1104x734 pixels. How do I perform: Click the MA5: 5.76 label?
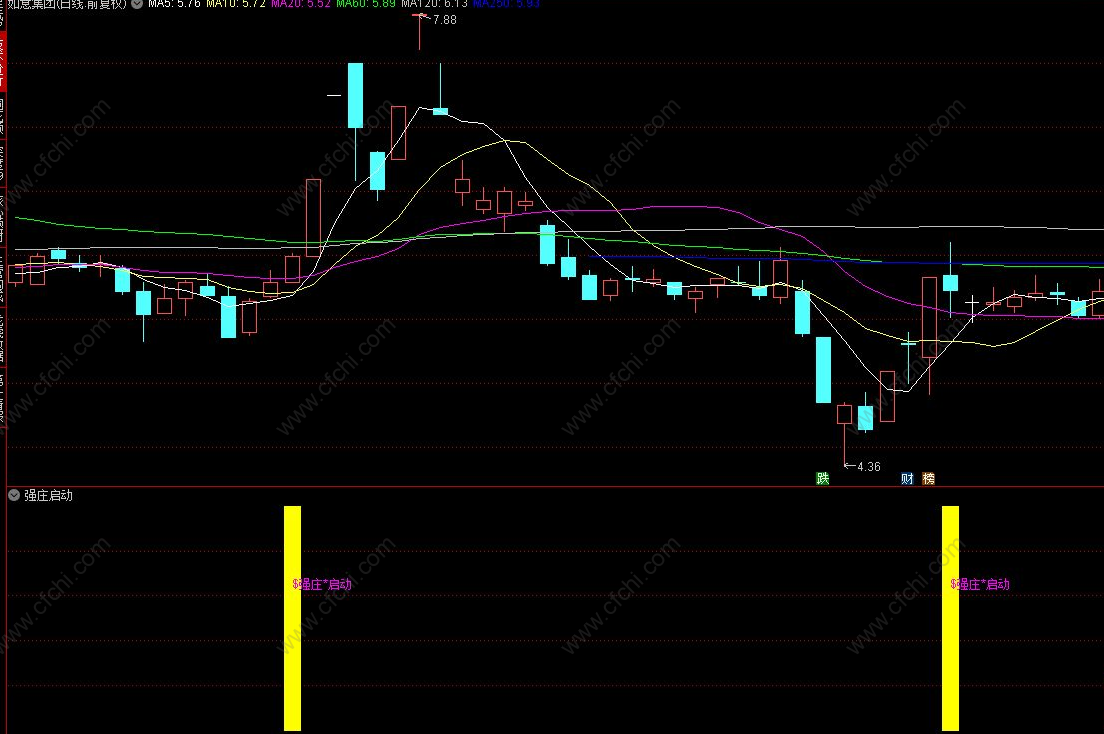(174, 4)
